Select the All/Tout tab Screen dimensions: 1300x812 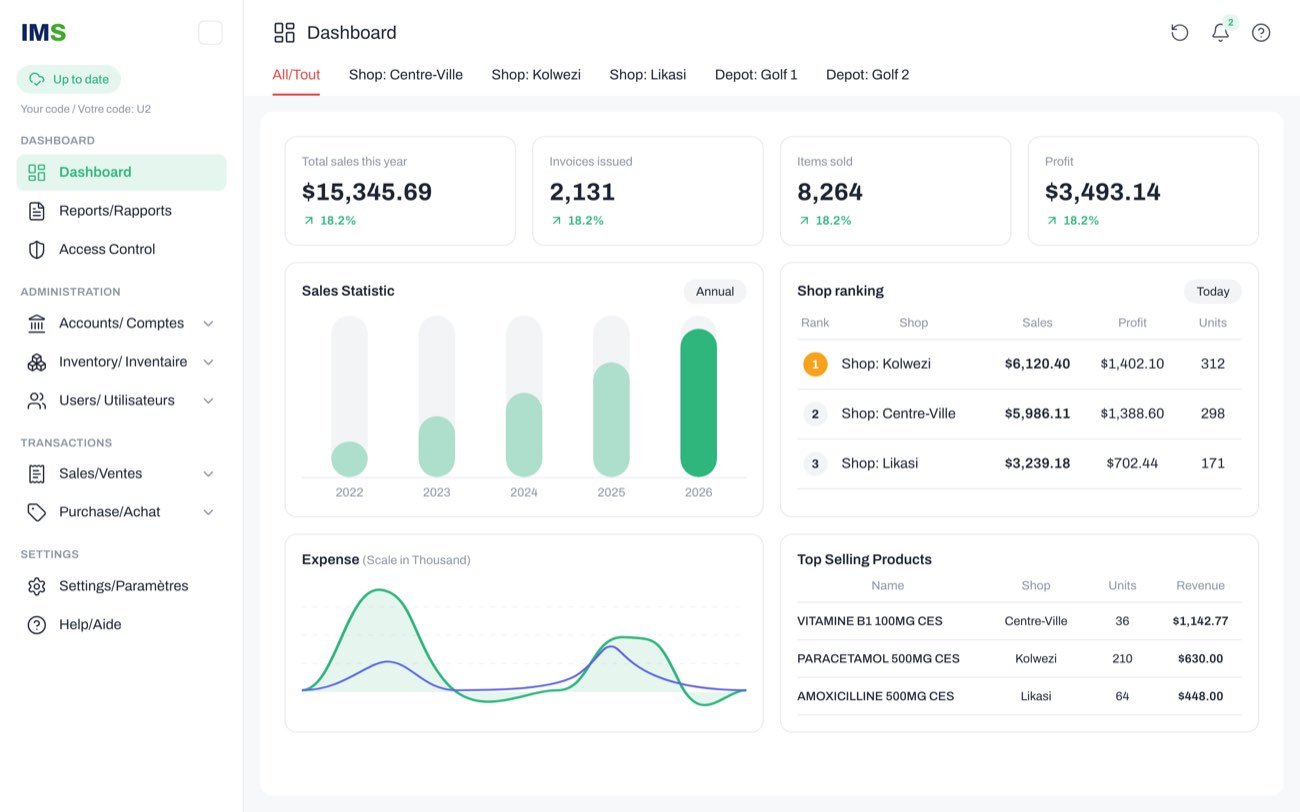pyautogui.click(x=296, y=75)
